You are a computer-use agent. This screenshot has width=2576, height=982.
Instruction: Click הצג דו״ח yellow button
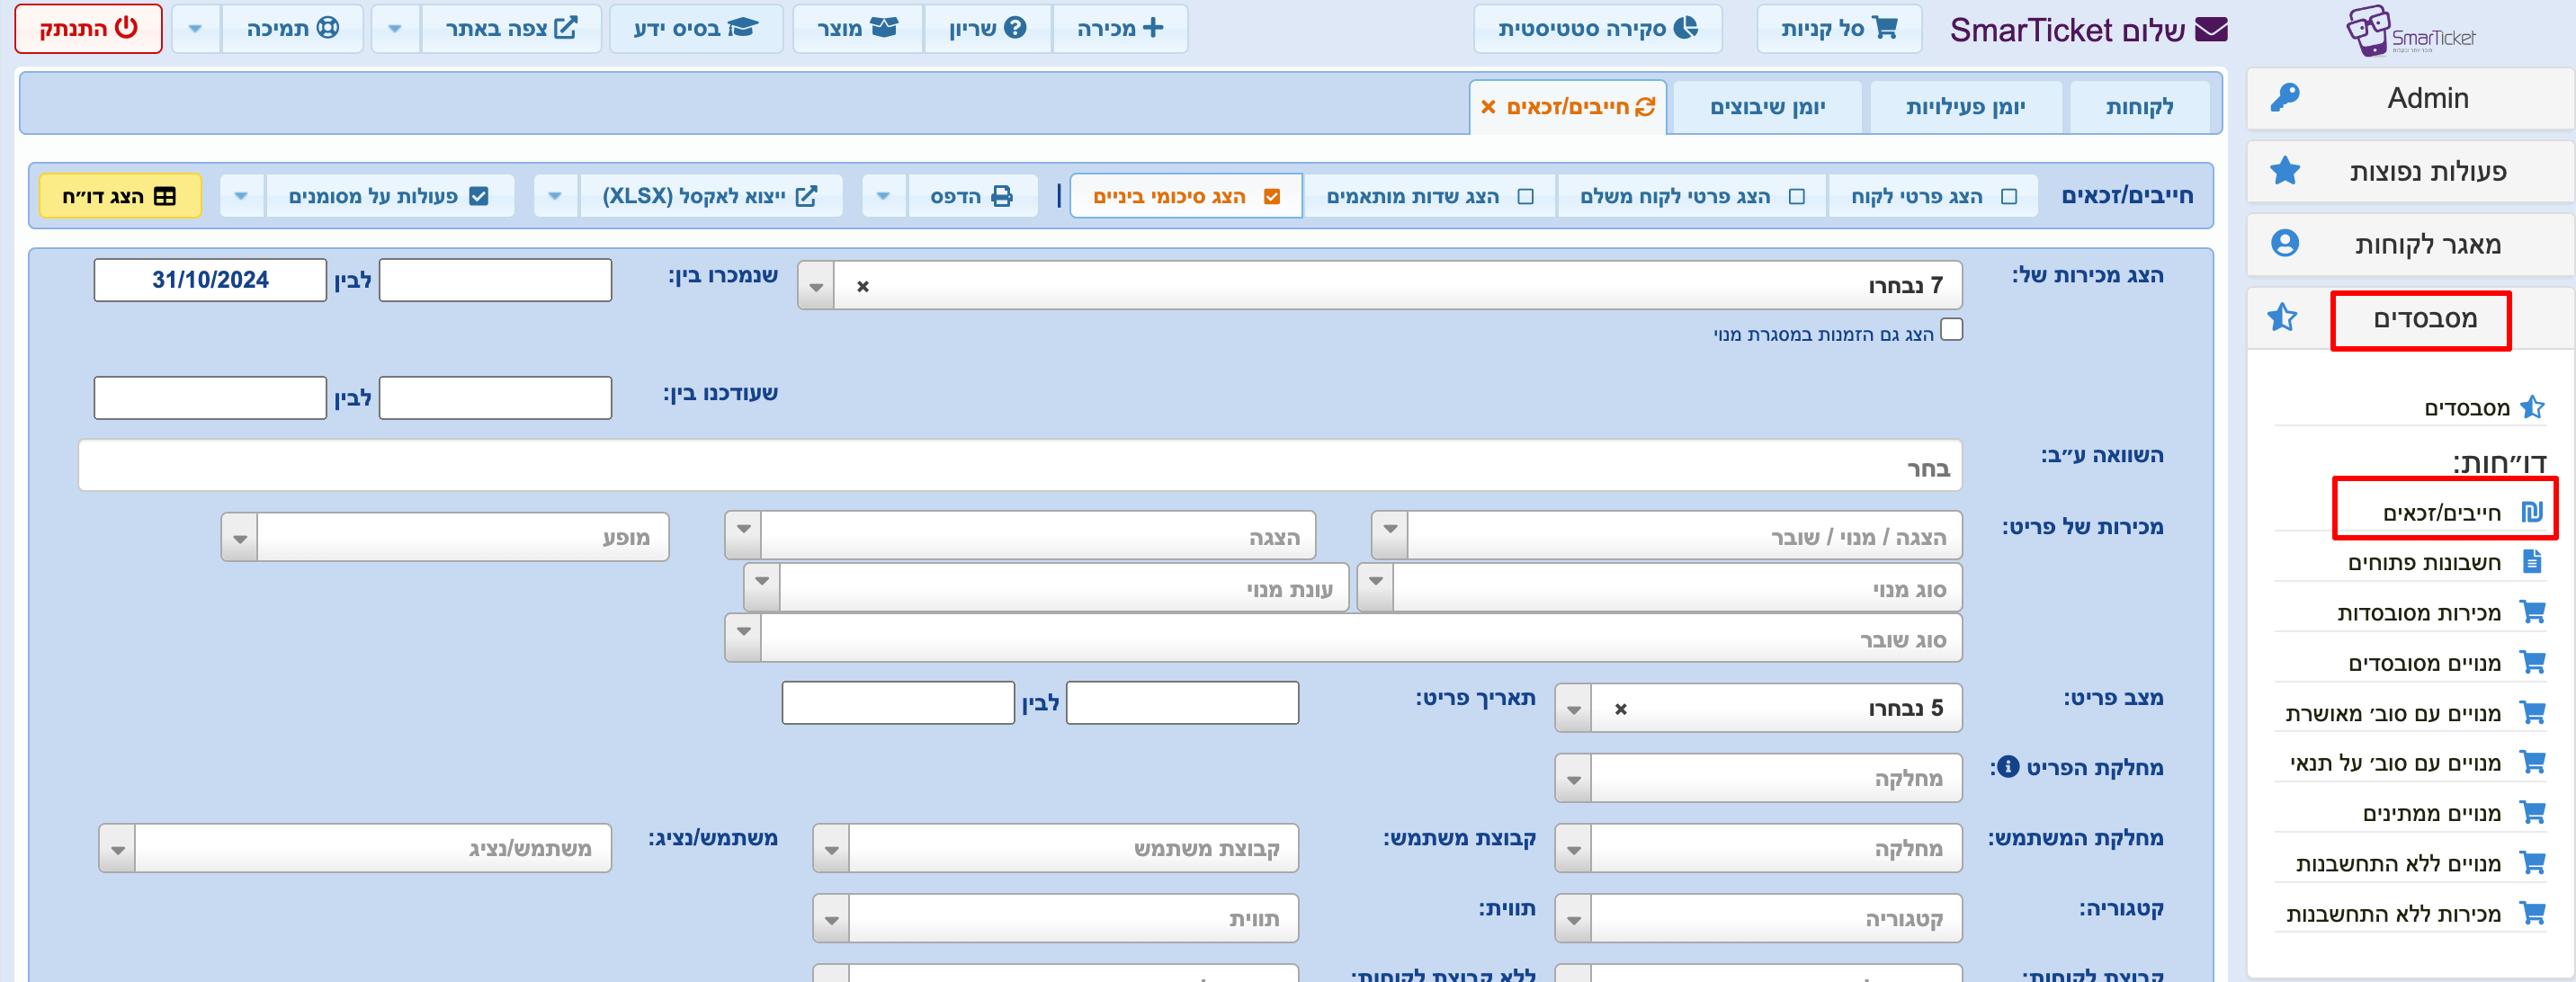[x=119, y=196]
